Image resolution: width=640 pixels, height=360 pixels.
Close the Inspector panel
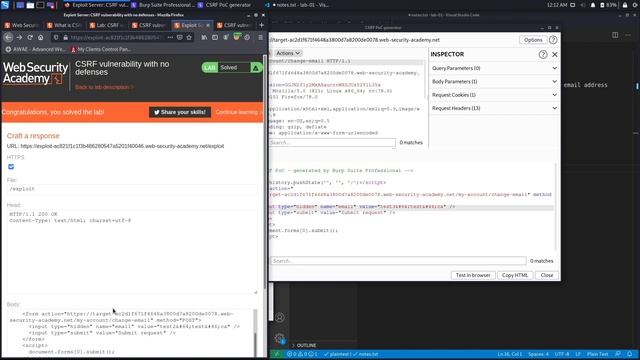555,54
